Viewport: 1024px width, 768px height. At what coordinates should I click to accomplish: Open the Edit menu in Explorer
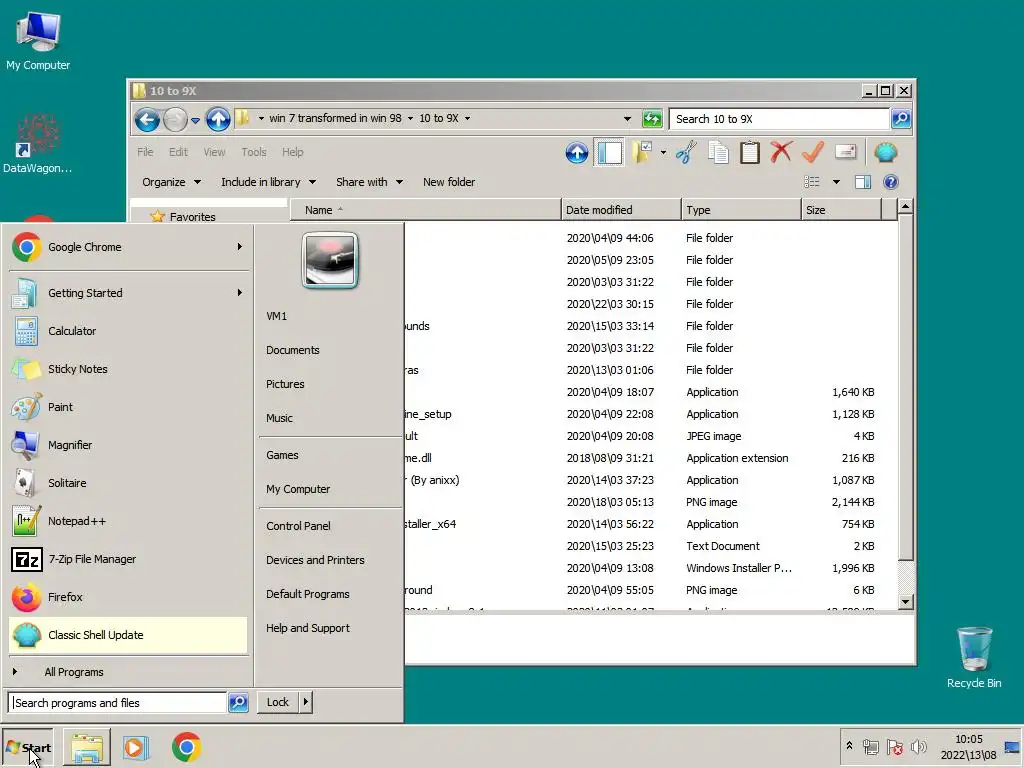(178, 152)
